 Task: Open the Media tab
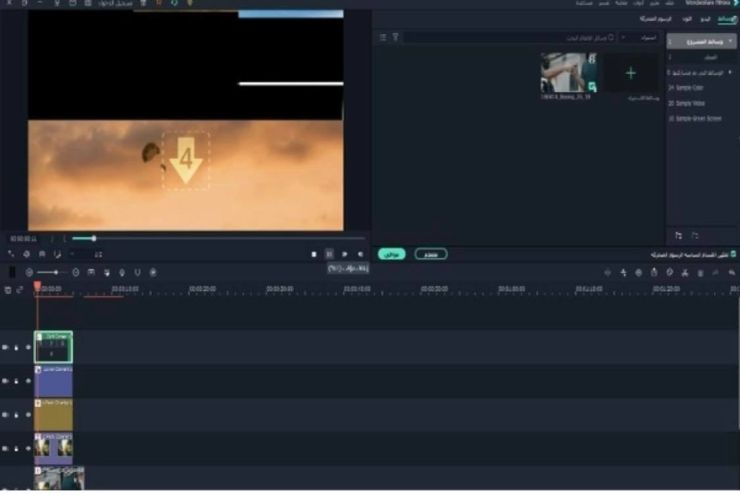[x=726, y=19]
